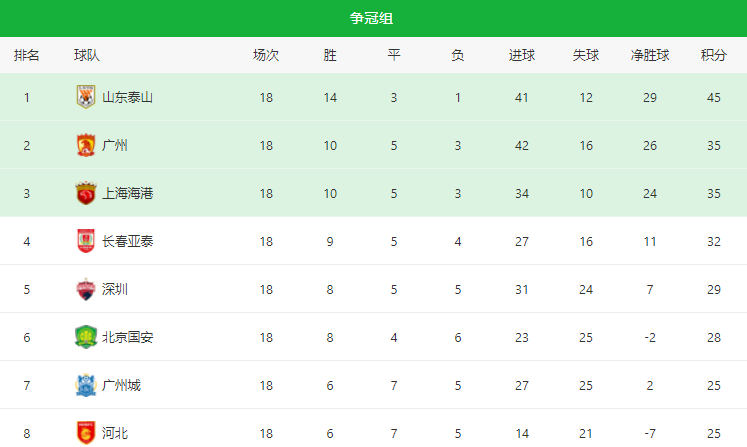This screenshot has height=447, width=747.
Task: Open the 长春亚泰 team name
Action: coord(127,241)
